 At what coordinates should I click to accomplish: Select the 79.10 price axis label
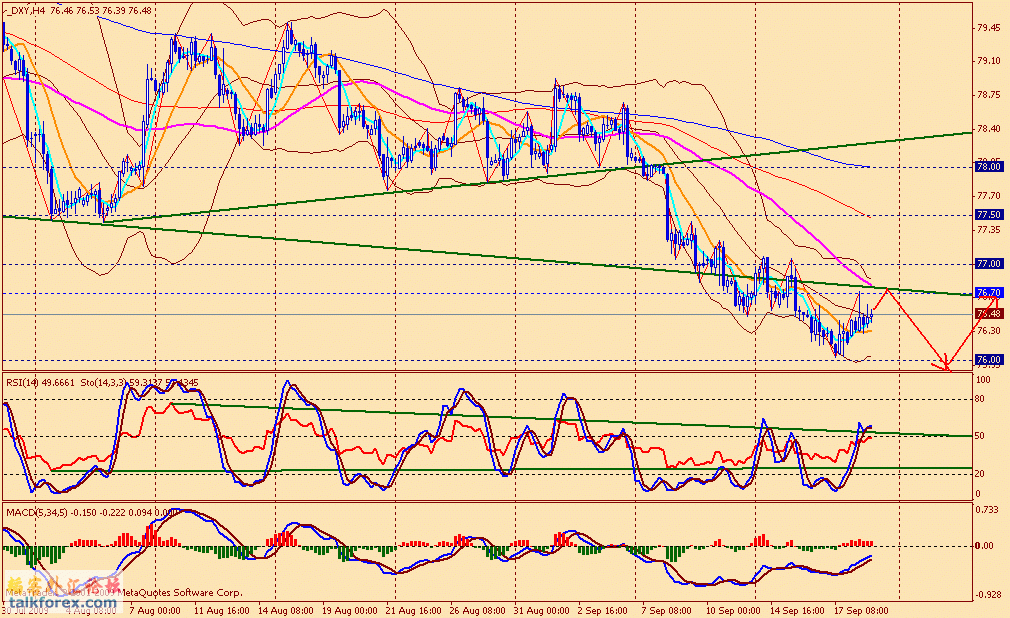pyautogui.click(x=989, y=61)
